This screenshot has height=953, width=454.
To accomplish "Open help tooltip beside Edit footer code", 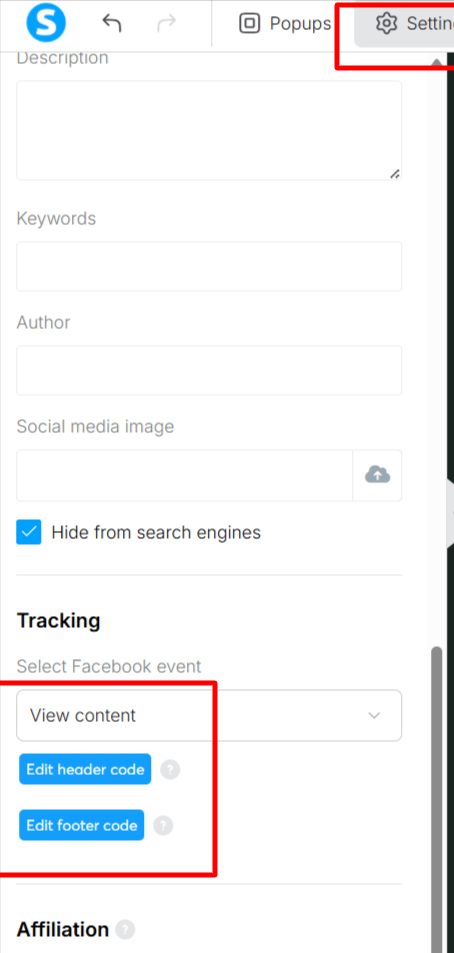I will 163,826.
